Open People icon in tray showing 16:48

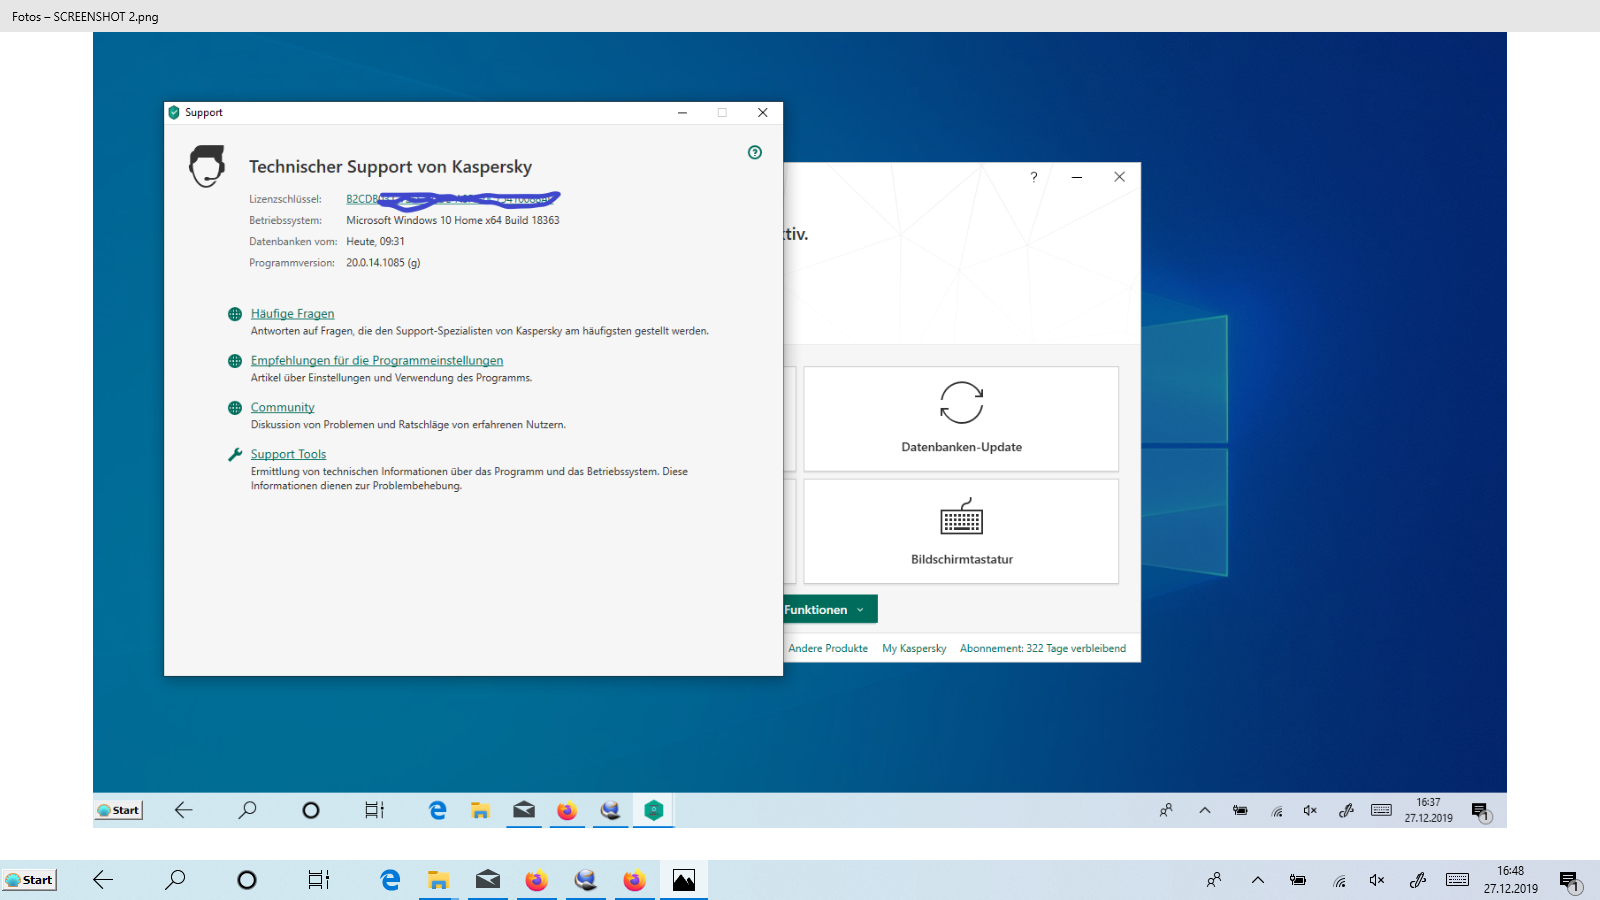coord(1214,880)
